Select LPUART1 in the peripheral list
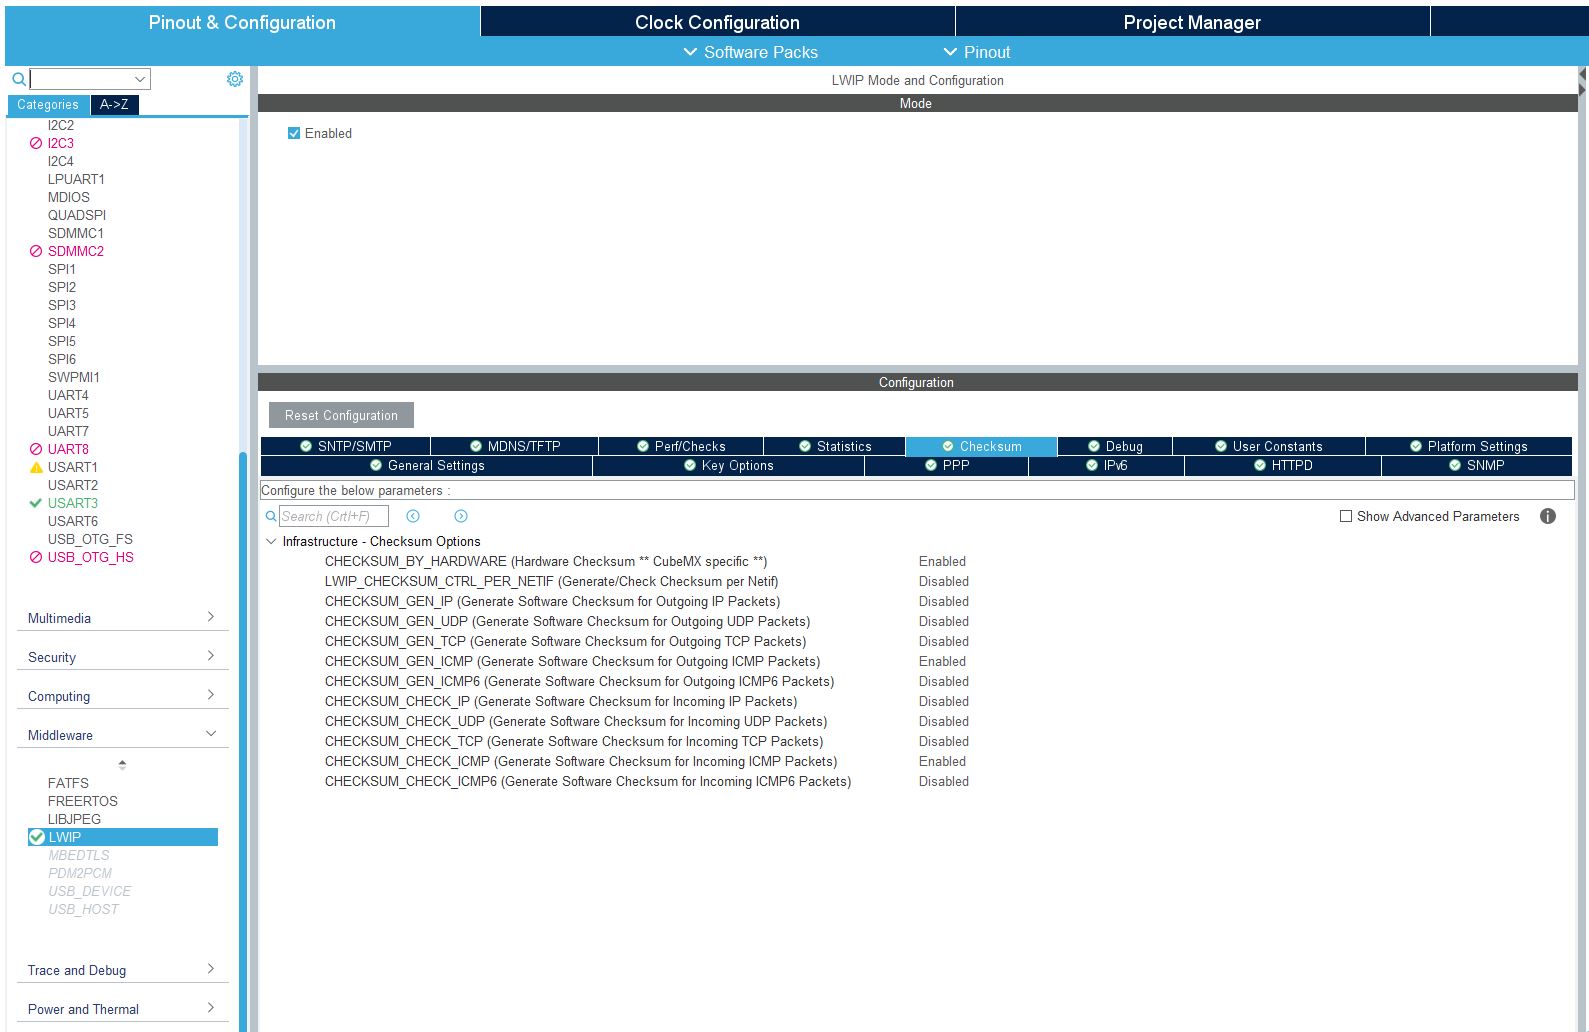The height and width of the screenshot is (1032, 1589). coord(76,179)
